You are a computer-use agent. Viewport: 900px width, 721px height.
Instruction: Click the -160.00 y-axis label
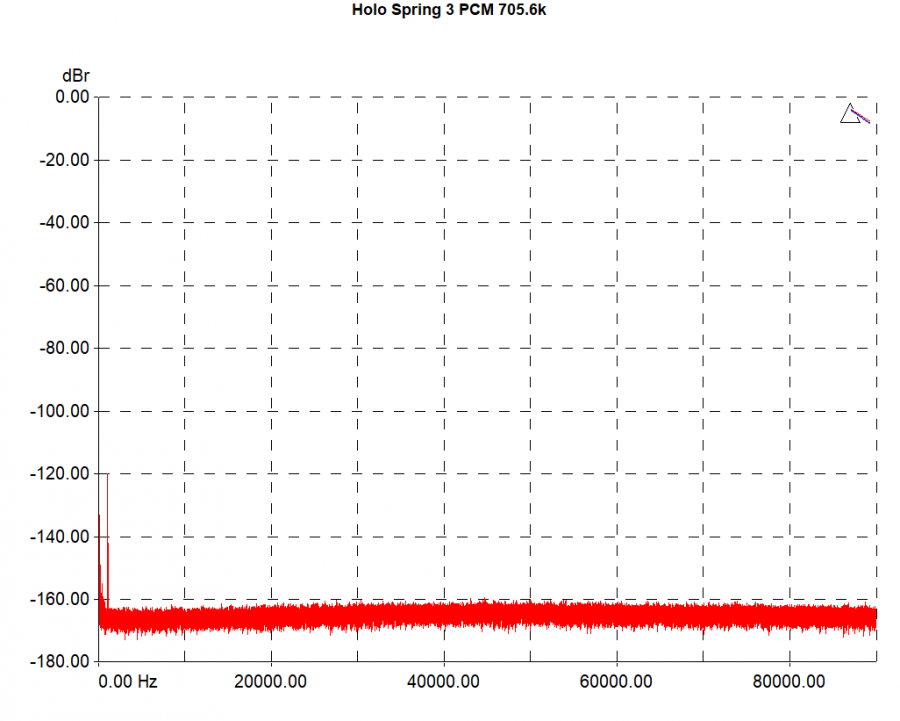point(60,599)
